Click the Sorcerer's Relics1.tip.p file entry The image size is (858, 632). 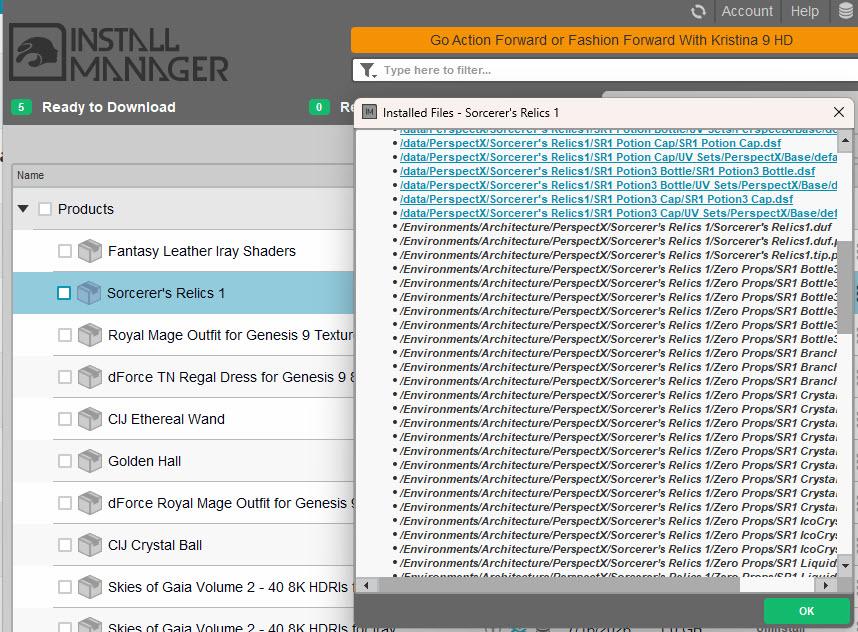618,256
